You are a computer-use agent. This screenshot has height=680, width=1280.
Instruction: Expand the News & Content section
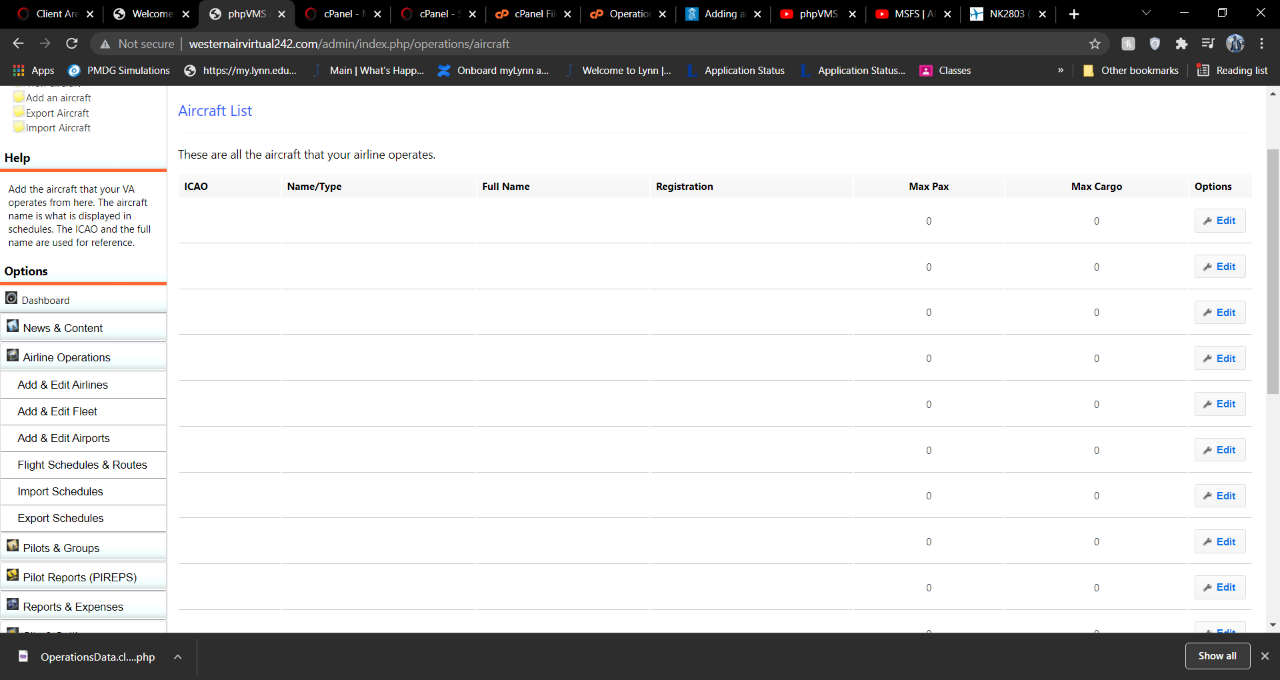point(83,328)
